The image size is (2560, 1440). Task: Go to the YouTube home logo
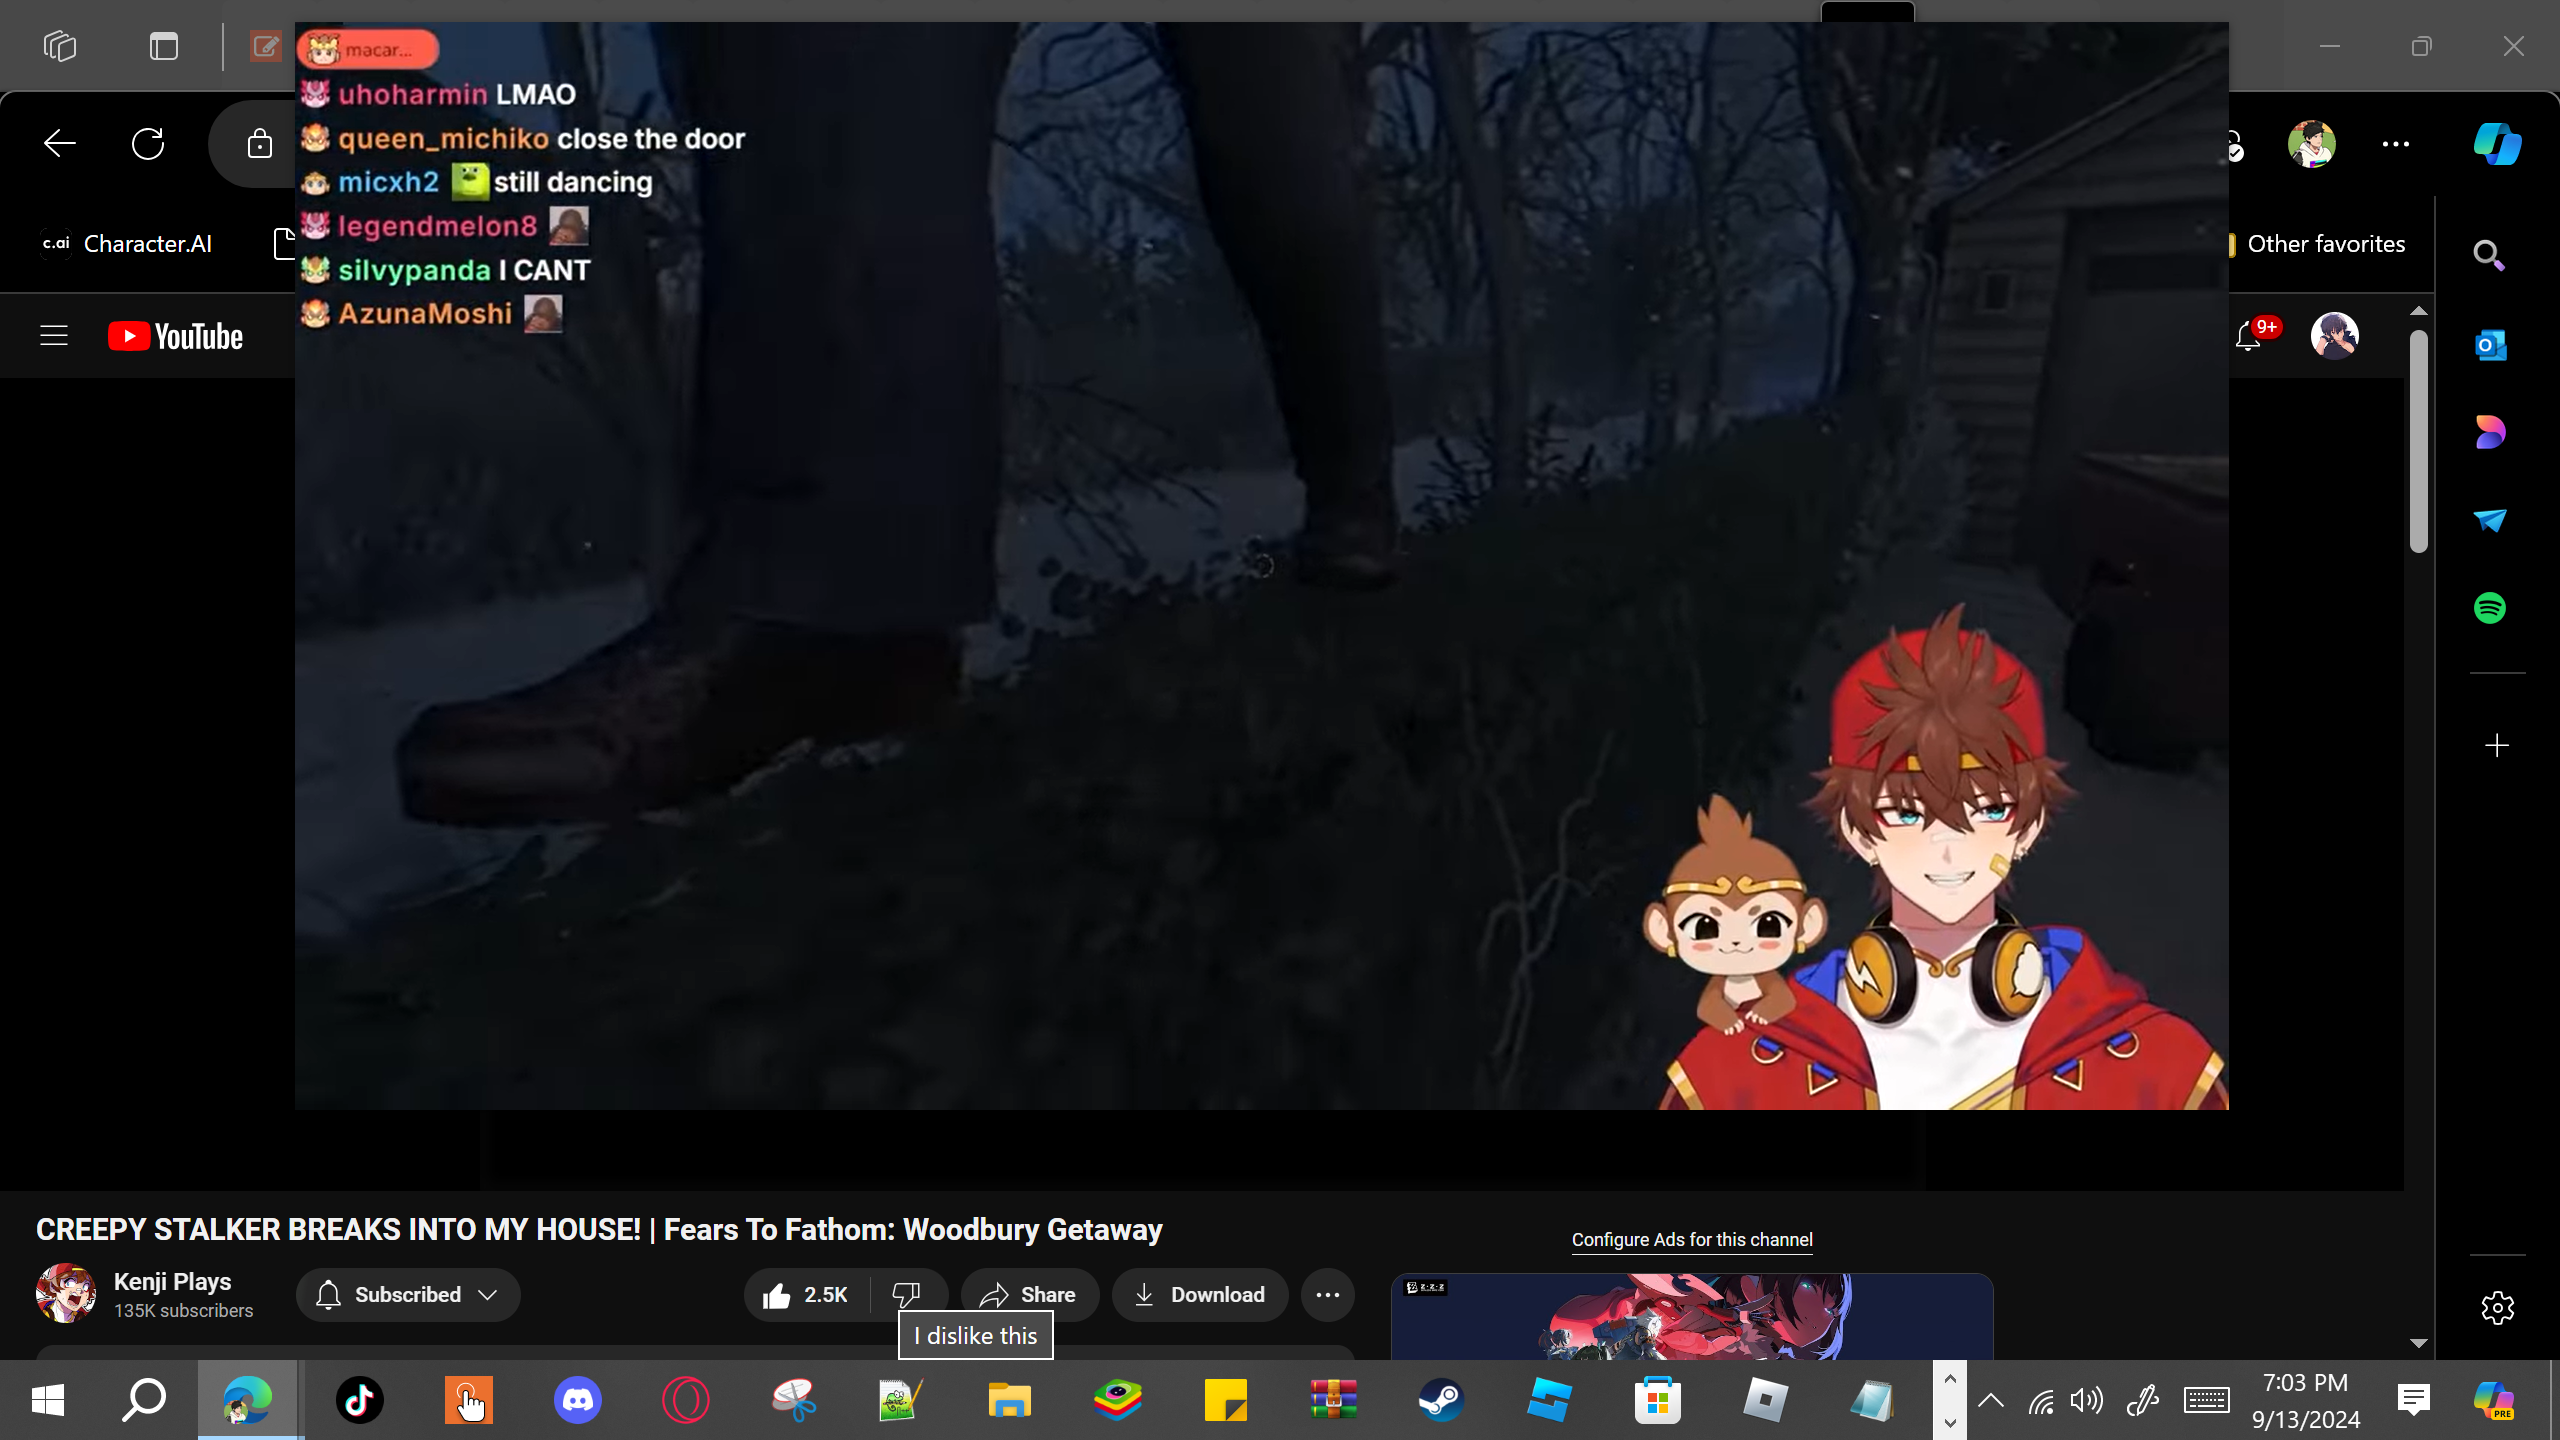click(176, 336)
